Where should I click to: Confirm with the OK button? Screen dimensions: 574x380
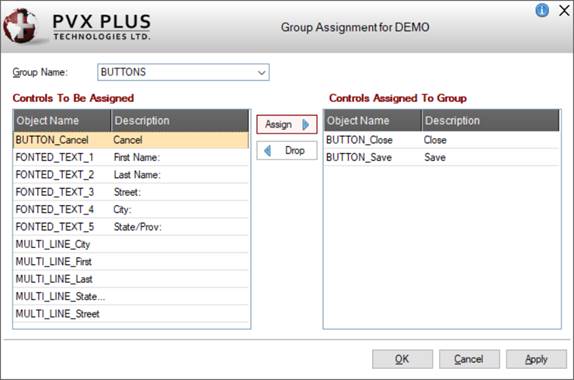(x=402, y=359)
